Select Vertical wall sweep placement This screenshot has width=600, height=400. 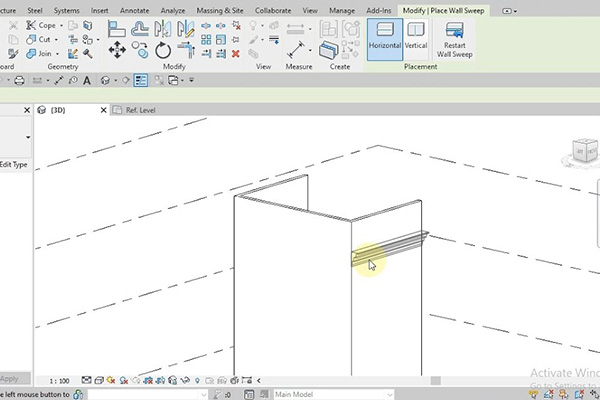[x=416, y=39]
